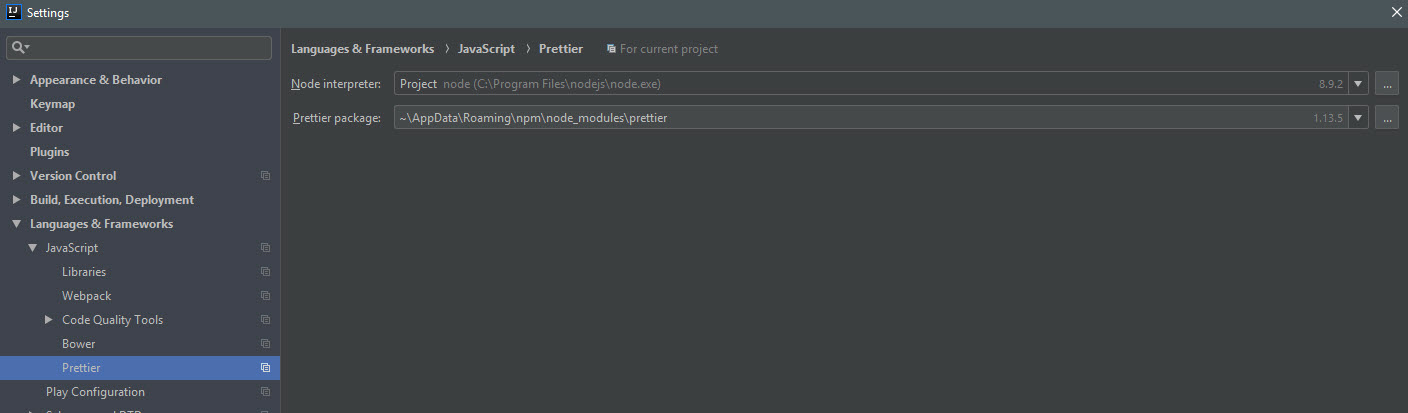Select Build, Execution, Deployment category
The image size is (1408, 413).
pyautogui.click(x=112, y=200)
